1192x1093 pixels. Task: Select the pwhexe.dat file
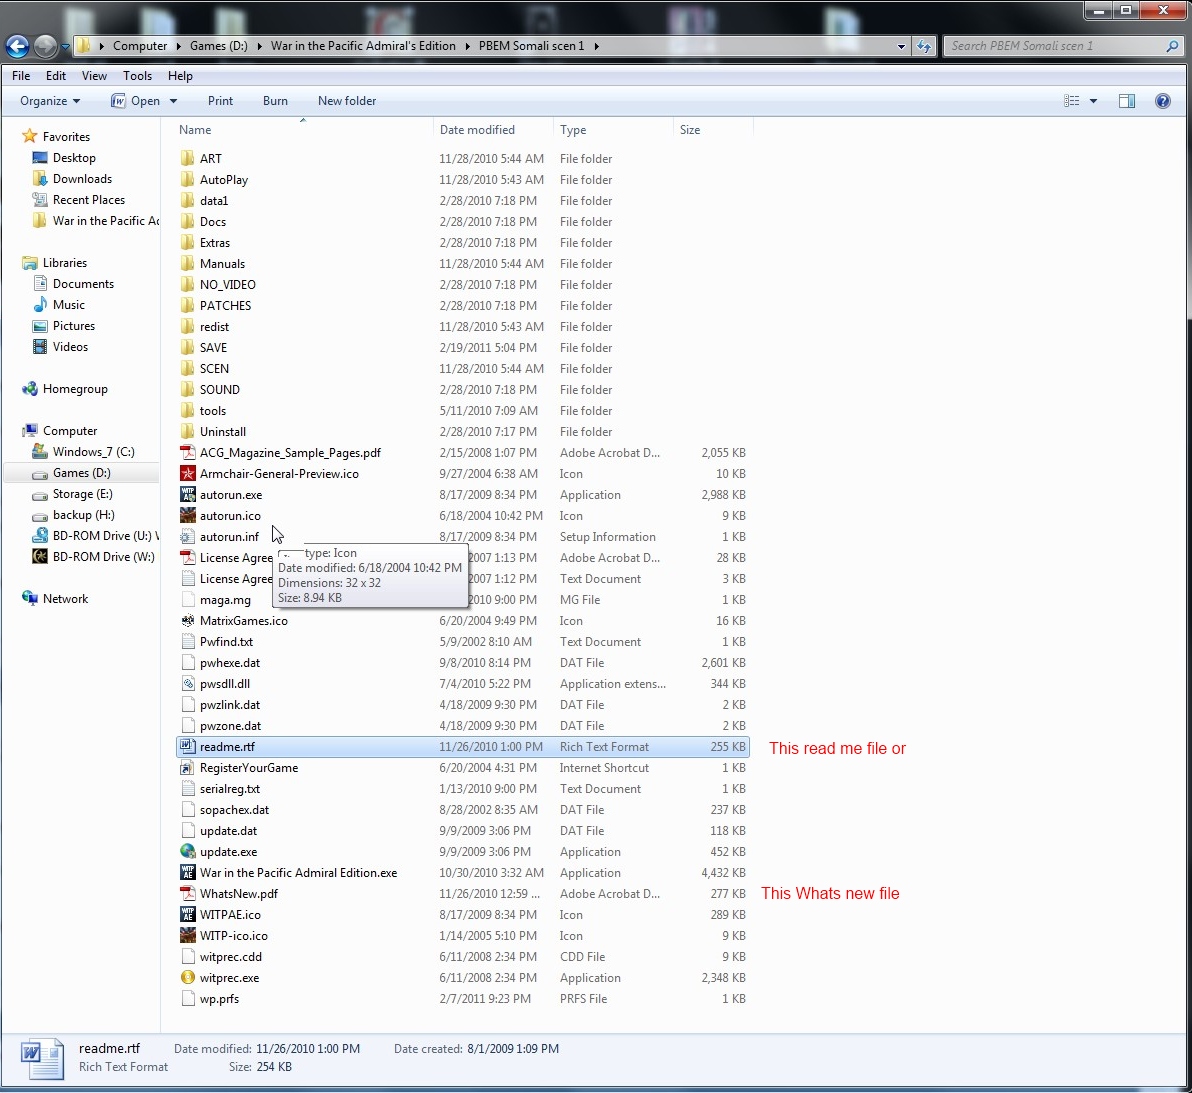[230, 663]
